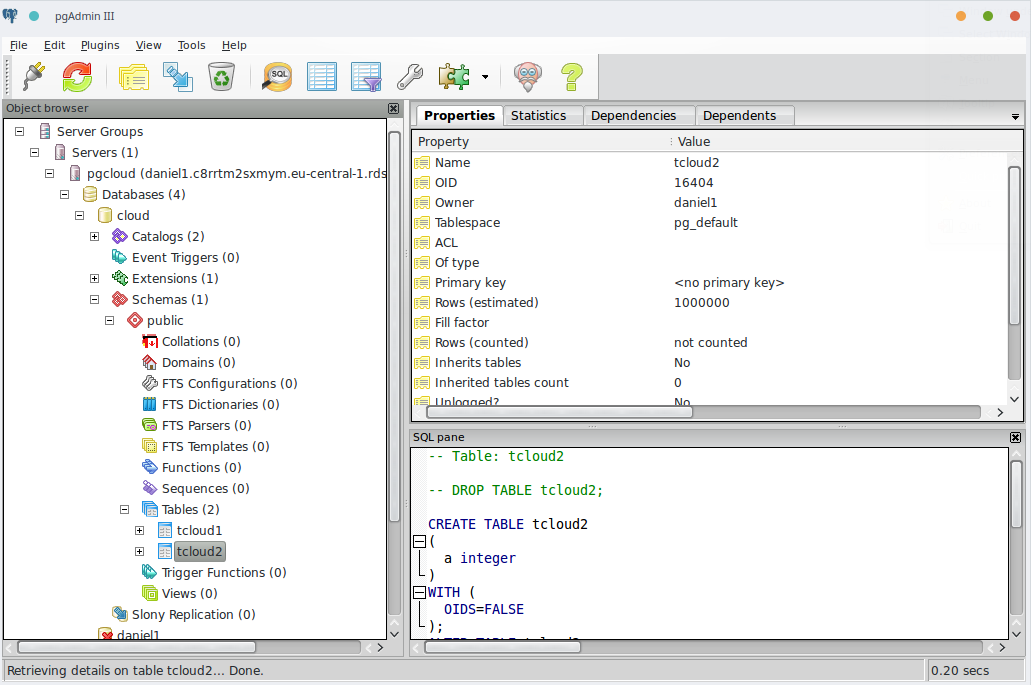Open the tab list dropdown arrow beside Dependents
This screenshot has height=685, width=1031.
(x=1015, y=116)
